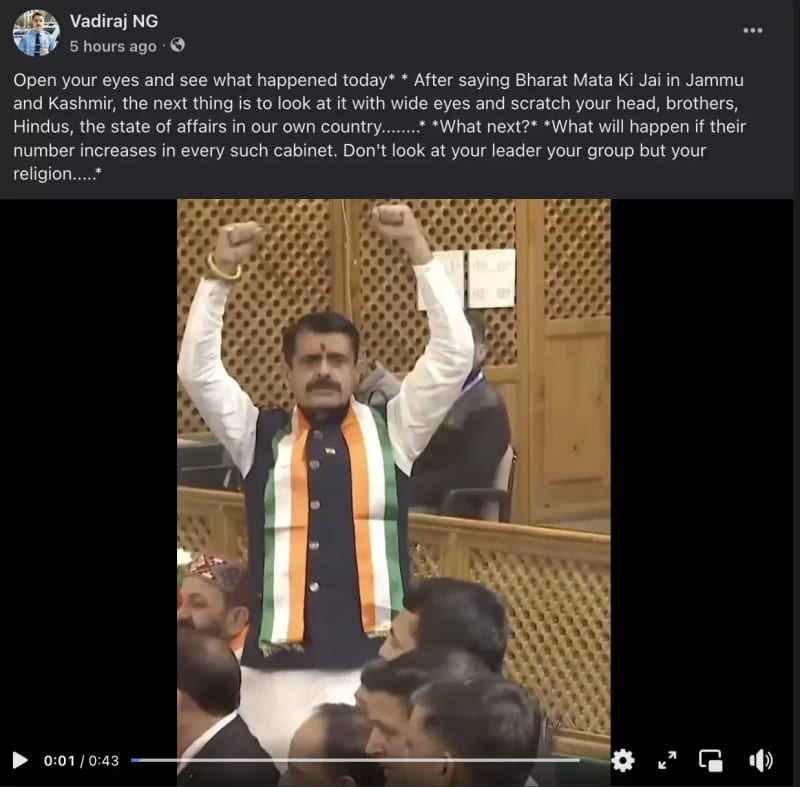The width and height of the screenshot is (800, 787).
Task: Open Vadiraj NG profile name link
Action: [x=114, y=21]
